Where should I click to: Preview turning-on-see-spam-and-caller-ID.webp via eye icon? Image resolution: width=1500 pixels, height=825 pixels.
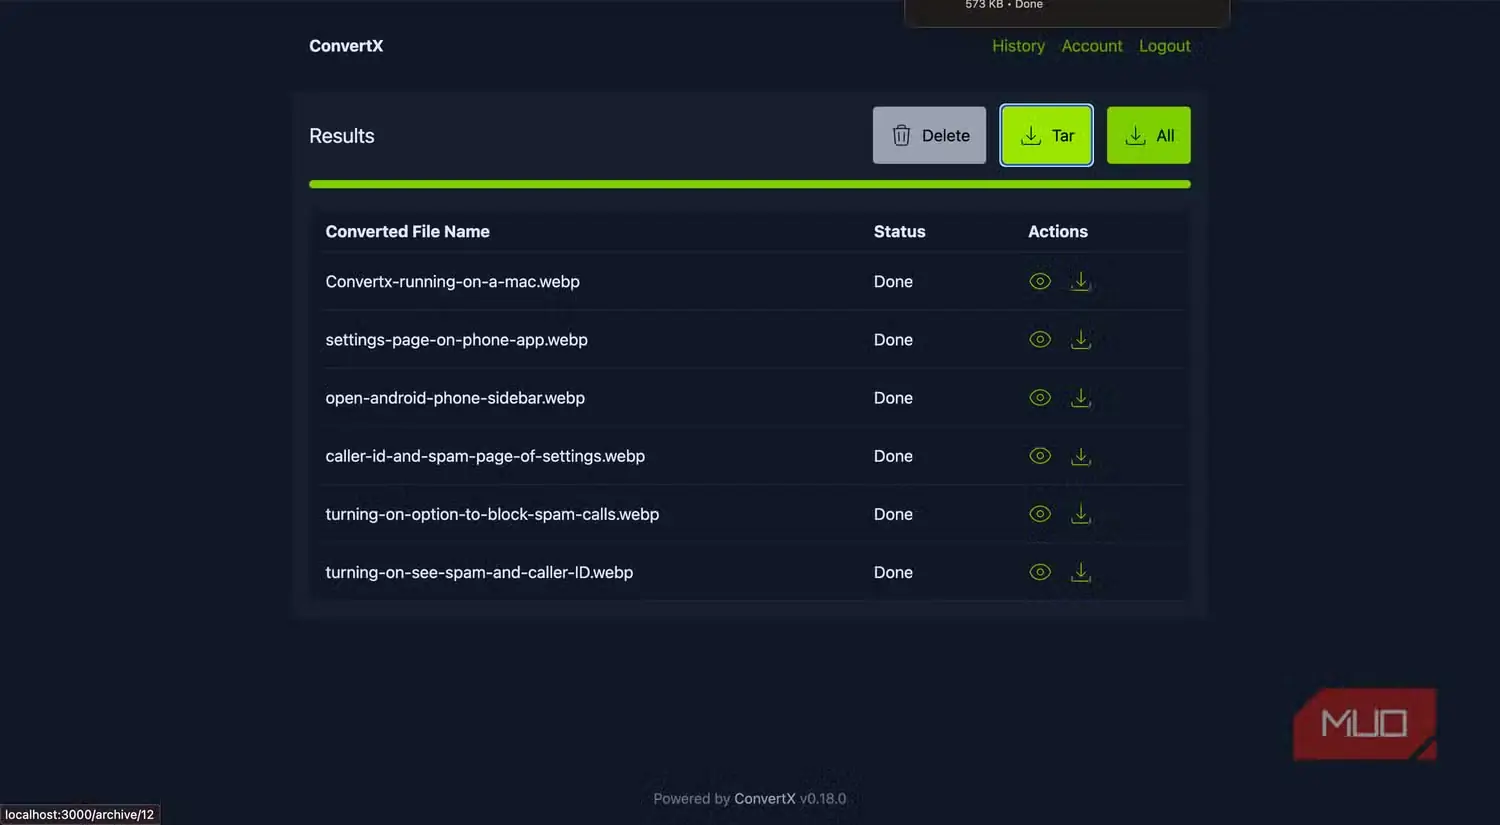(x=1040, y=572)
